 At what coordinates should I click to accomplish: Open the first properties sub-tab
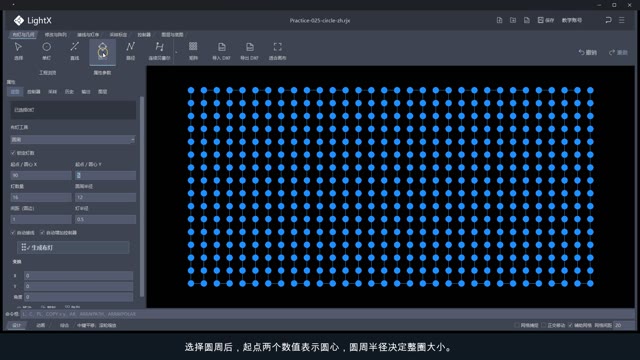point(15,92)
